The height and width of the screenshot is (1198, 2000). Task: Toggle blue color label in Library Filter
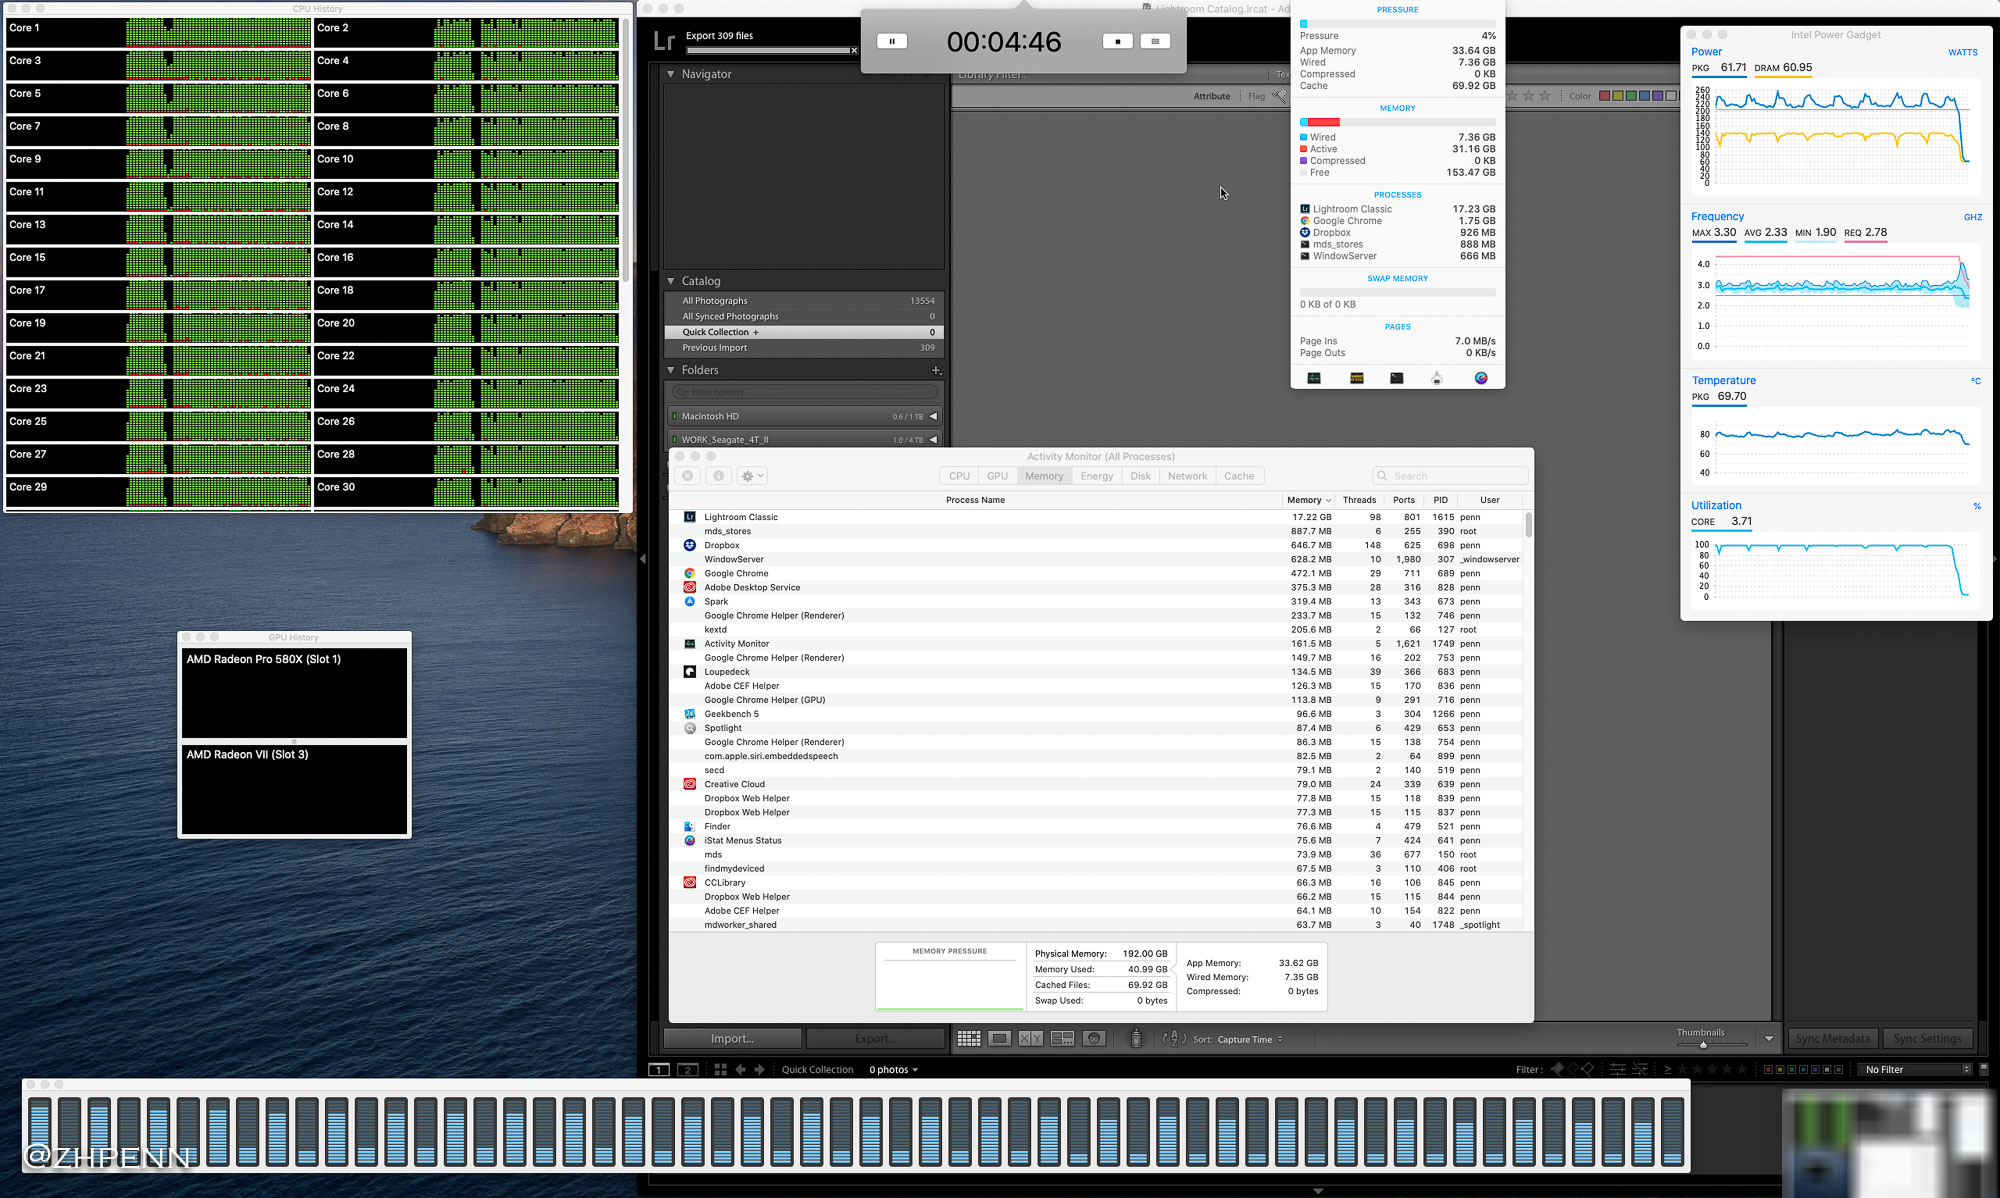(x=1644, y=96)
